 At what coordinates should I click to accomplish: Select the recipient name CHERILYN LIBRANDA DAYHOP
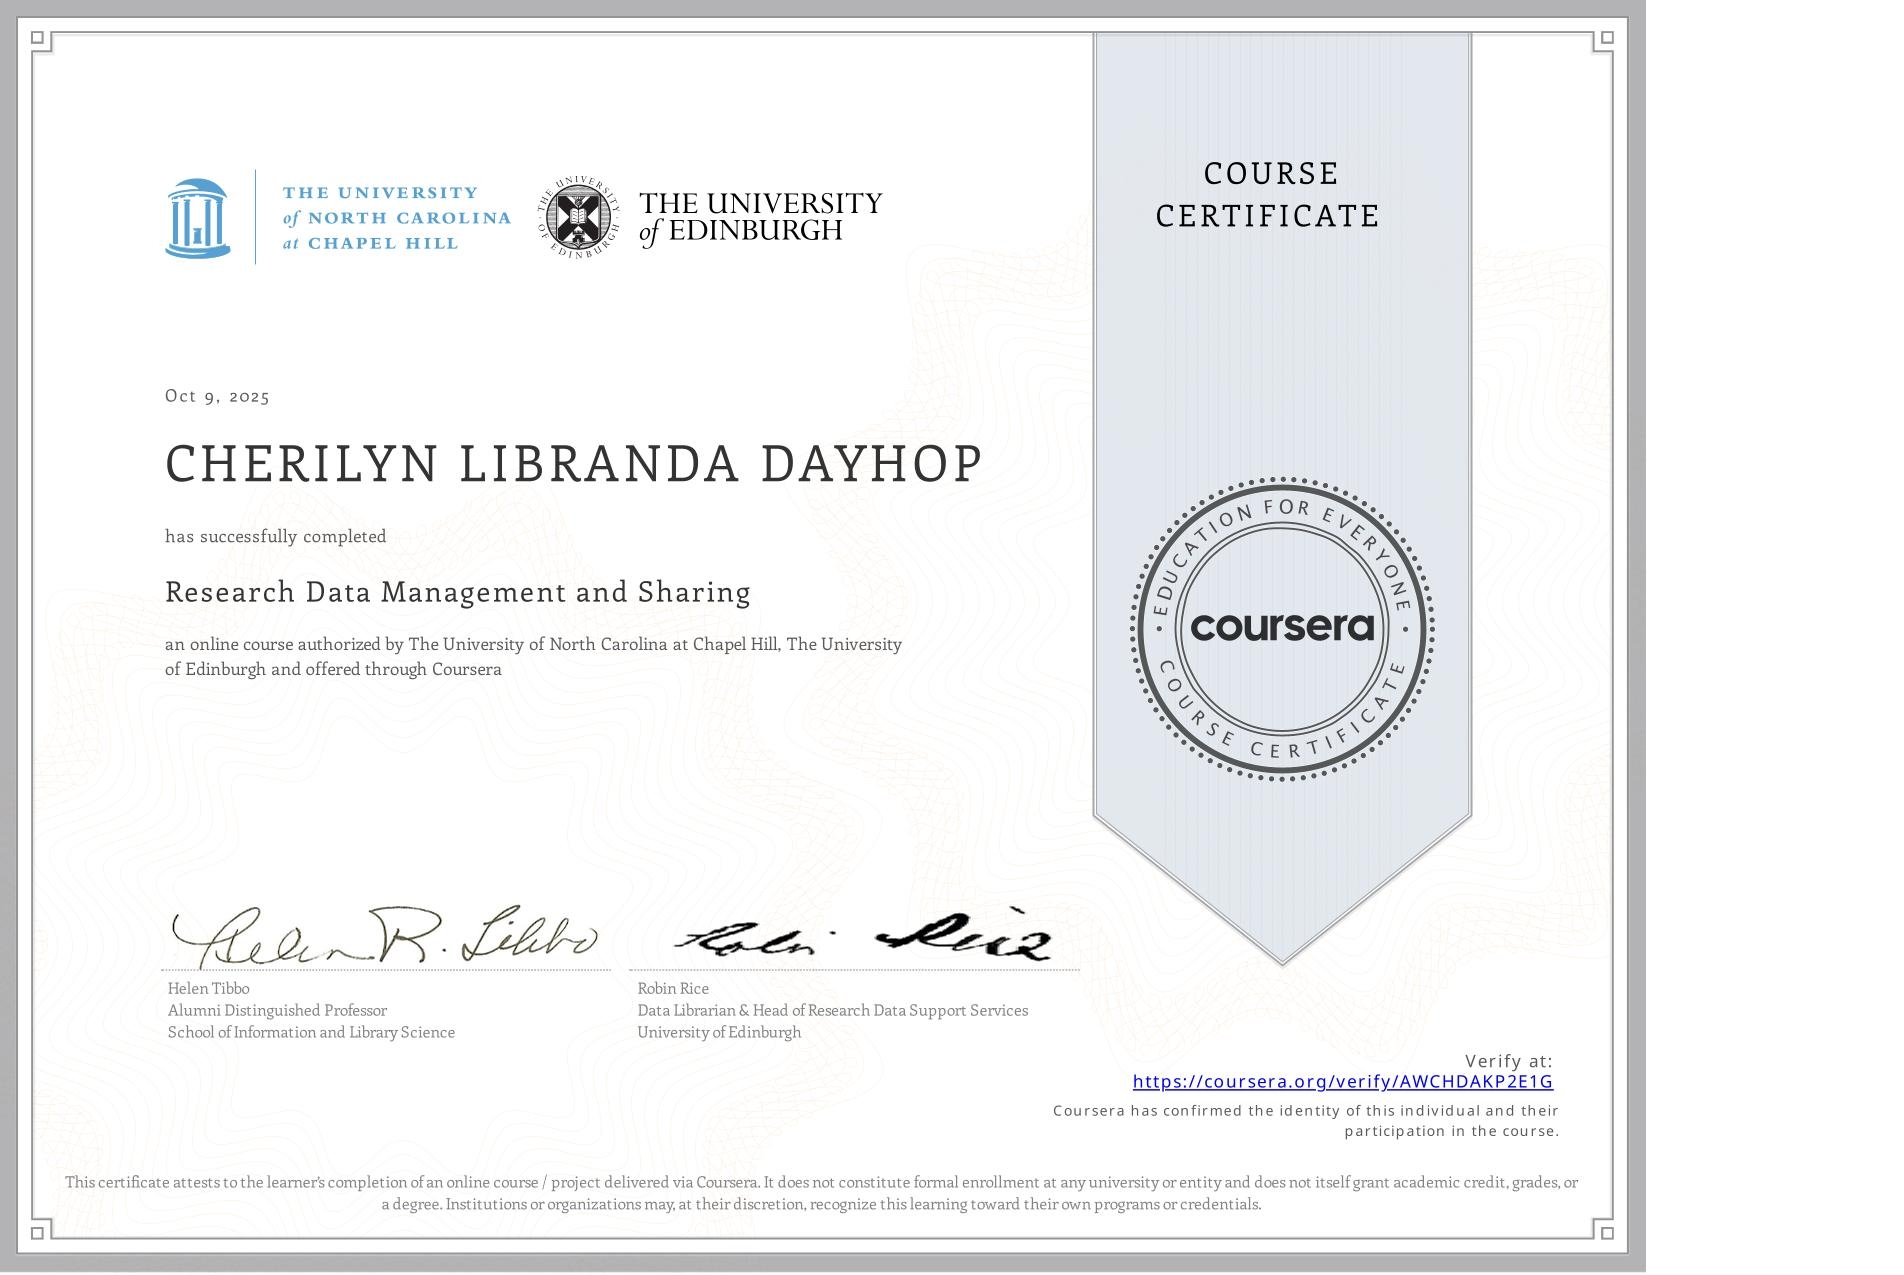click(x=574, y=464)
